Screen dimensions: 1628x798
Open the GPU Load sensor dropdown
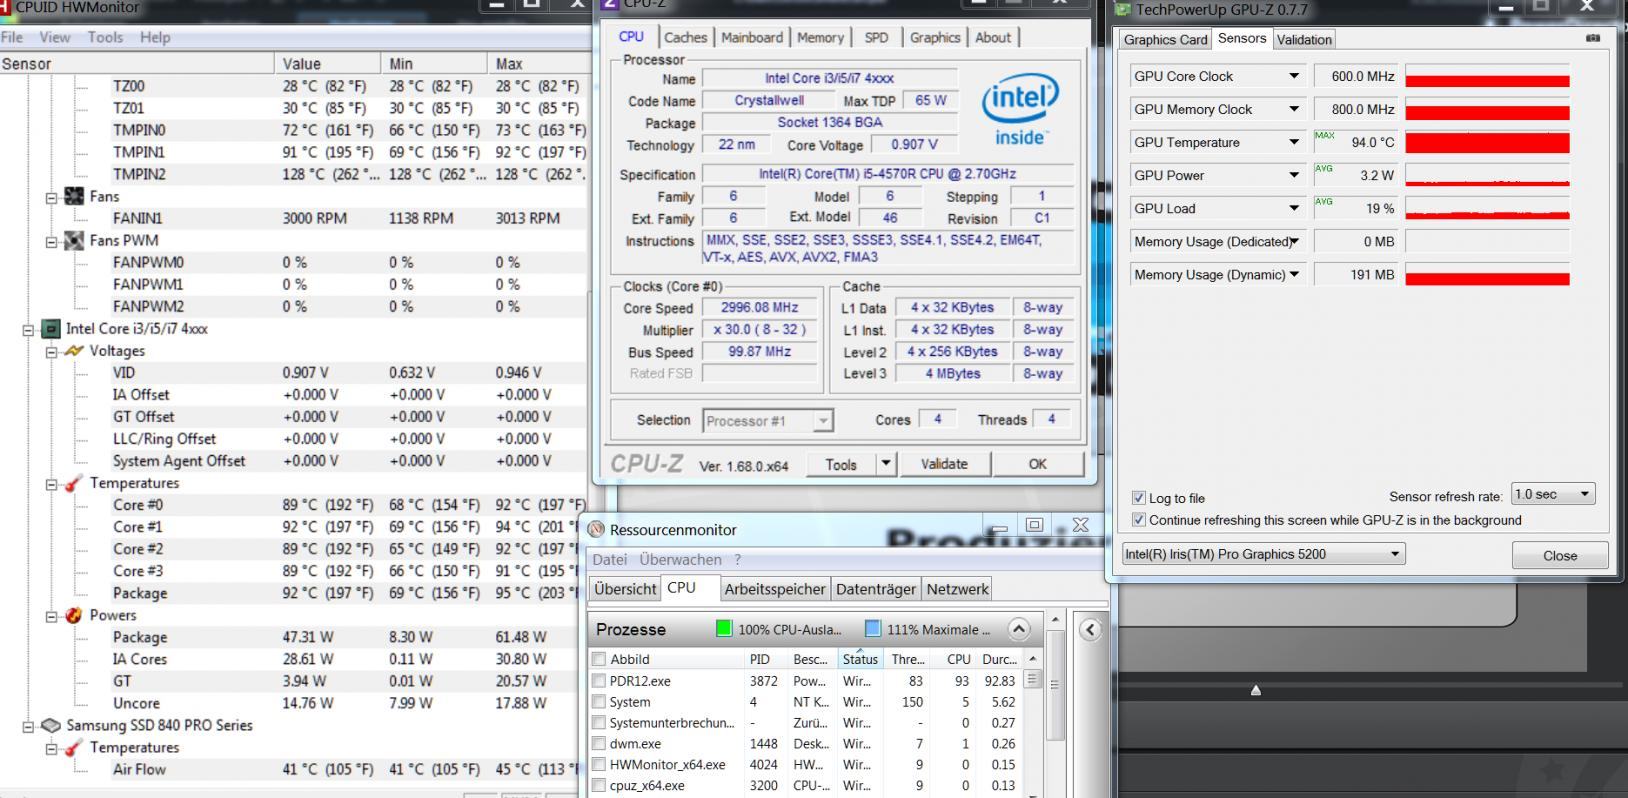[1293, 208]
